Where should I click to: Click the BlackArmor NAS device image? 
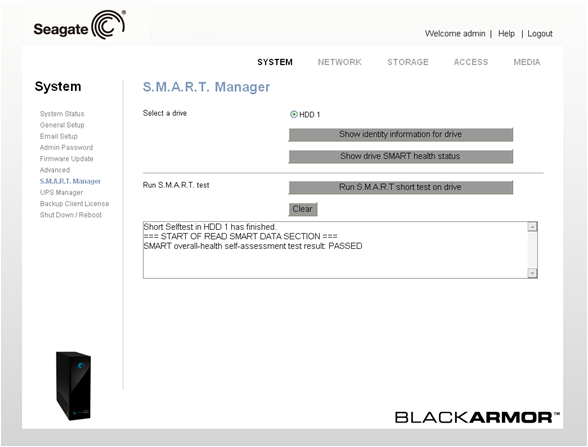(74, 386)
